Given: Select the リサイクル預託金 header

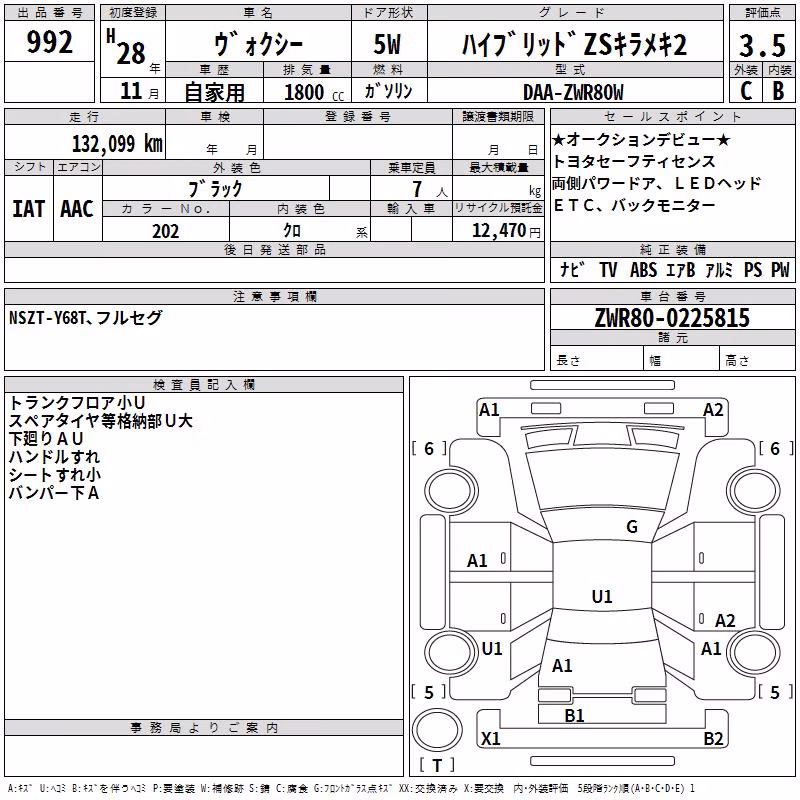Looking at the screenshot, I should [498, 208].
